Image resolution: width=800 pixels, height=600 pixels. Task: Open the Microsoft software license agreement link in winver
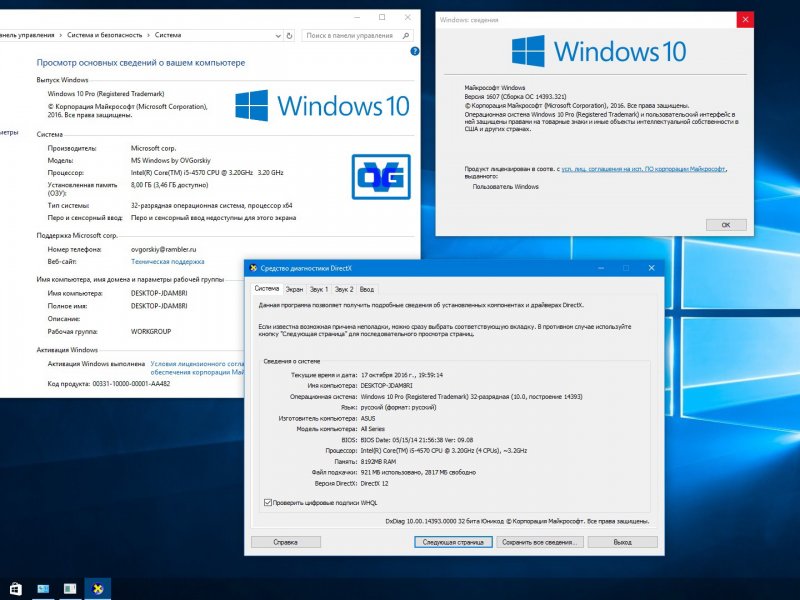[x=643, y=169]
